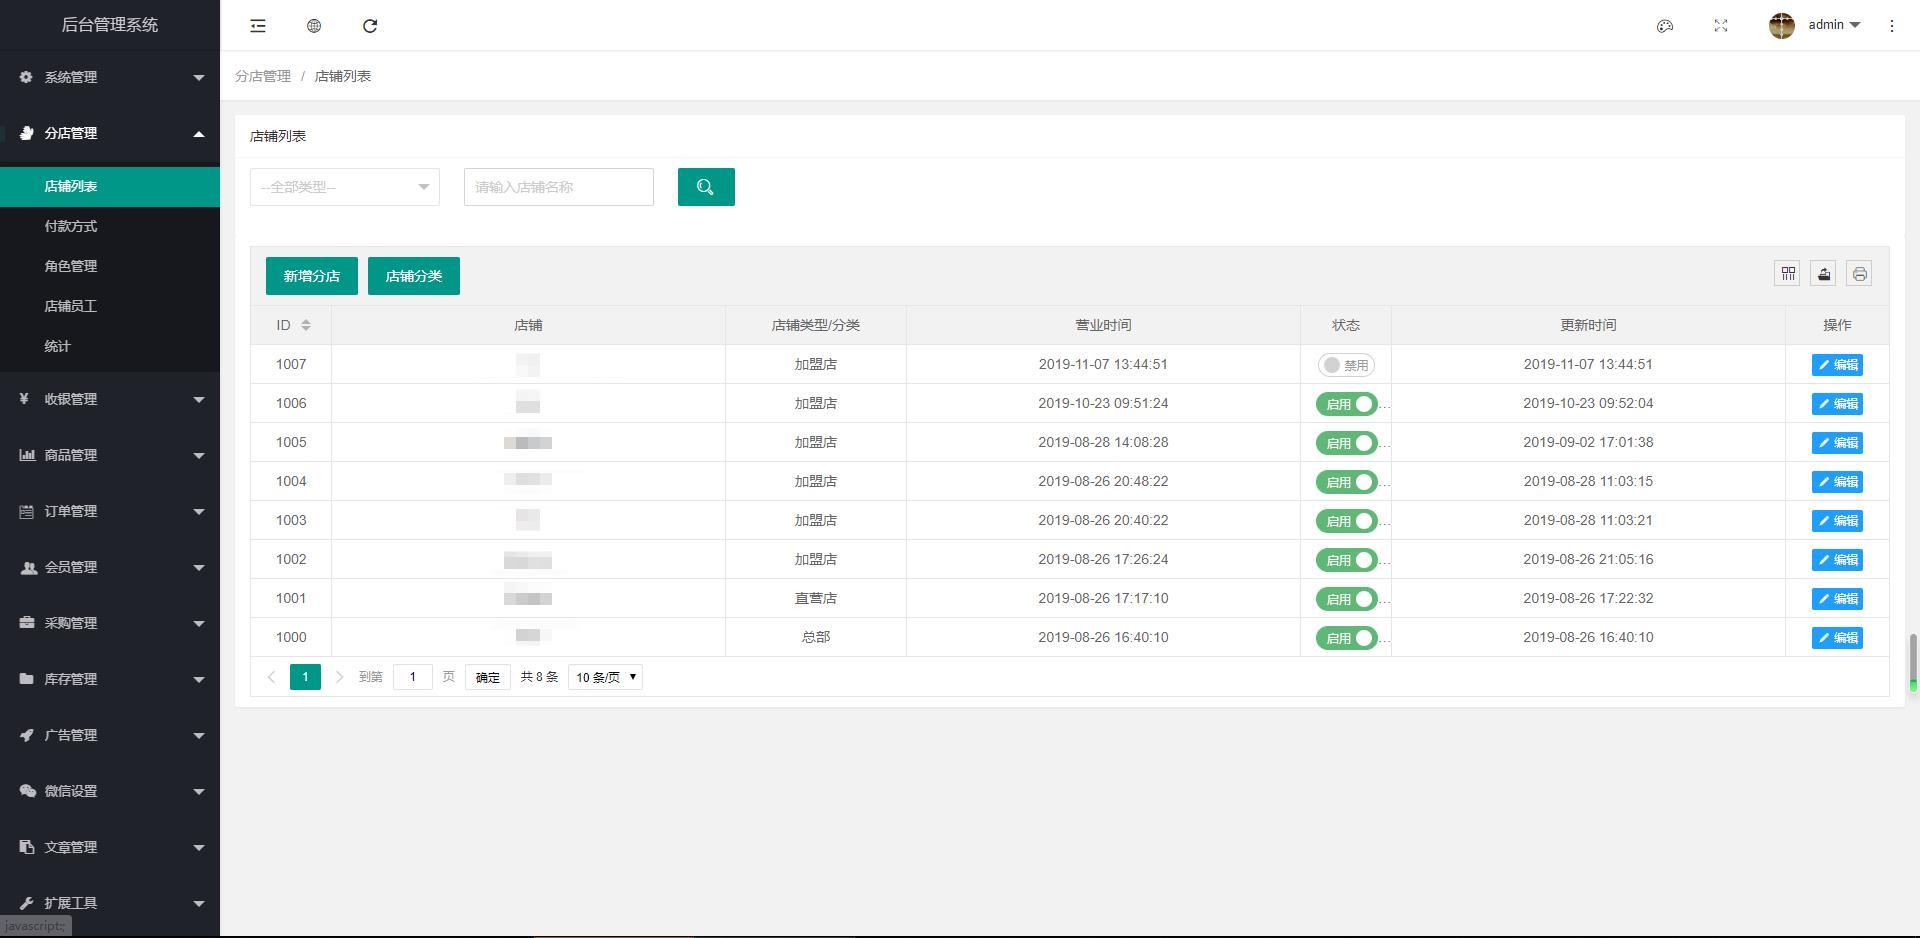The image size is (1920, 938).
Task: Toggle the status switch for store 1004
Action: pos(1346,482)
